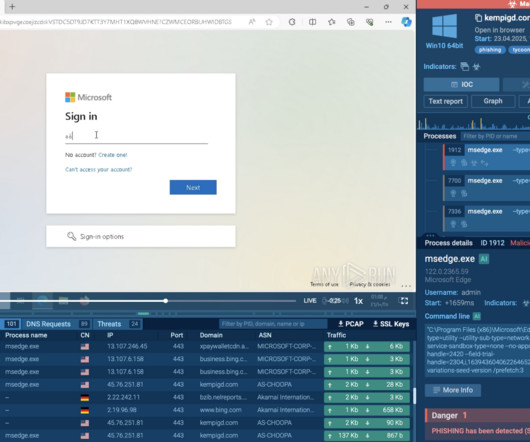Open Sign-in options panel
The height and width of the screenshot is (442, 530).
click(141, 236)
